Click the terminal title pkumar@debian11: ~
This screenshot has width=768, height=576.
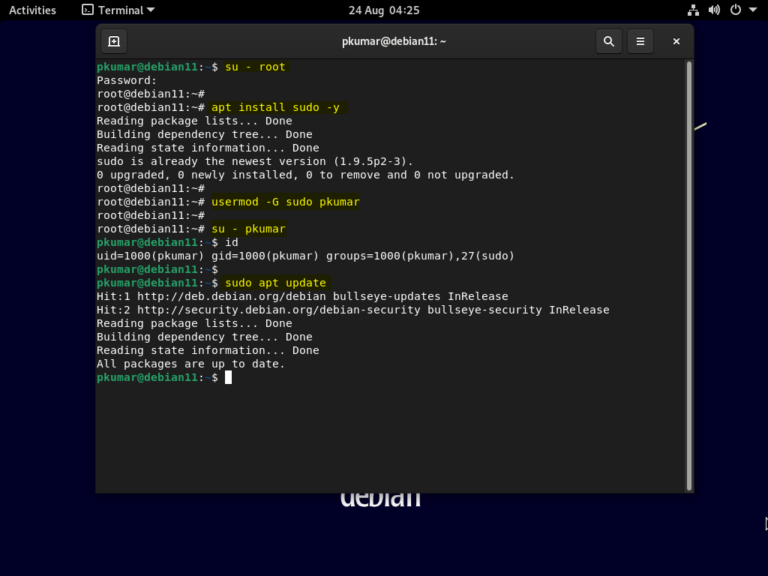tap(394, 42)
